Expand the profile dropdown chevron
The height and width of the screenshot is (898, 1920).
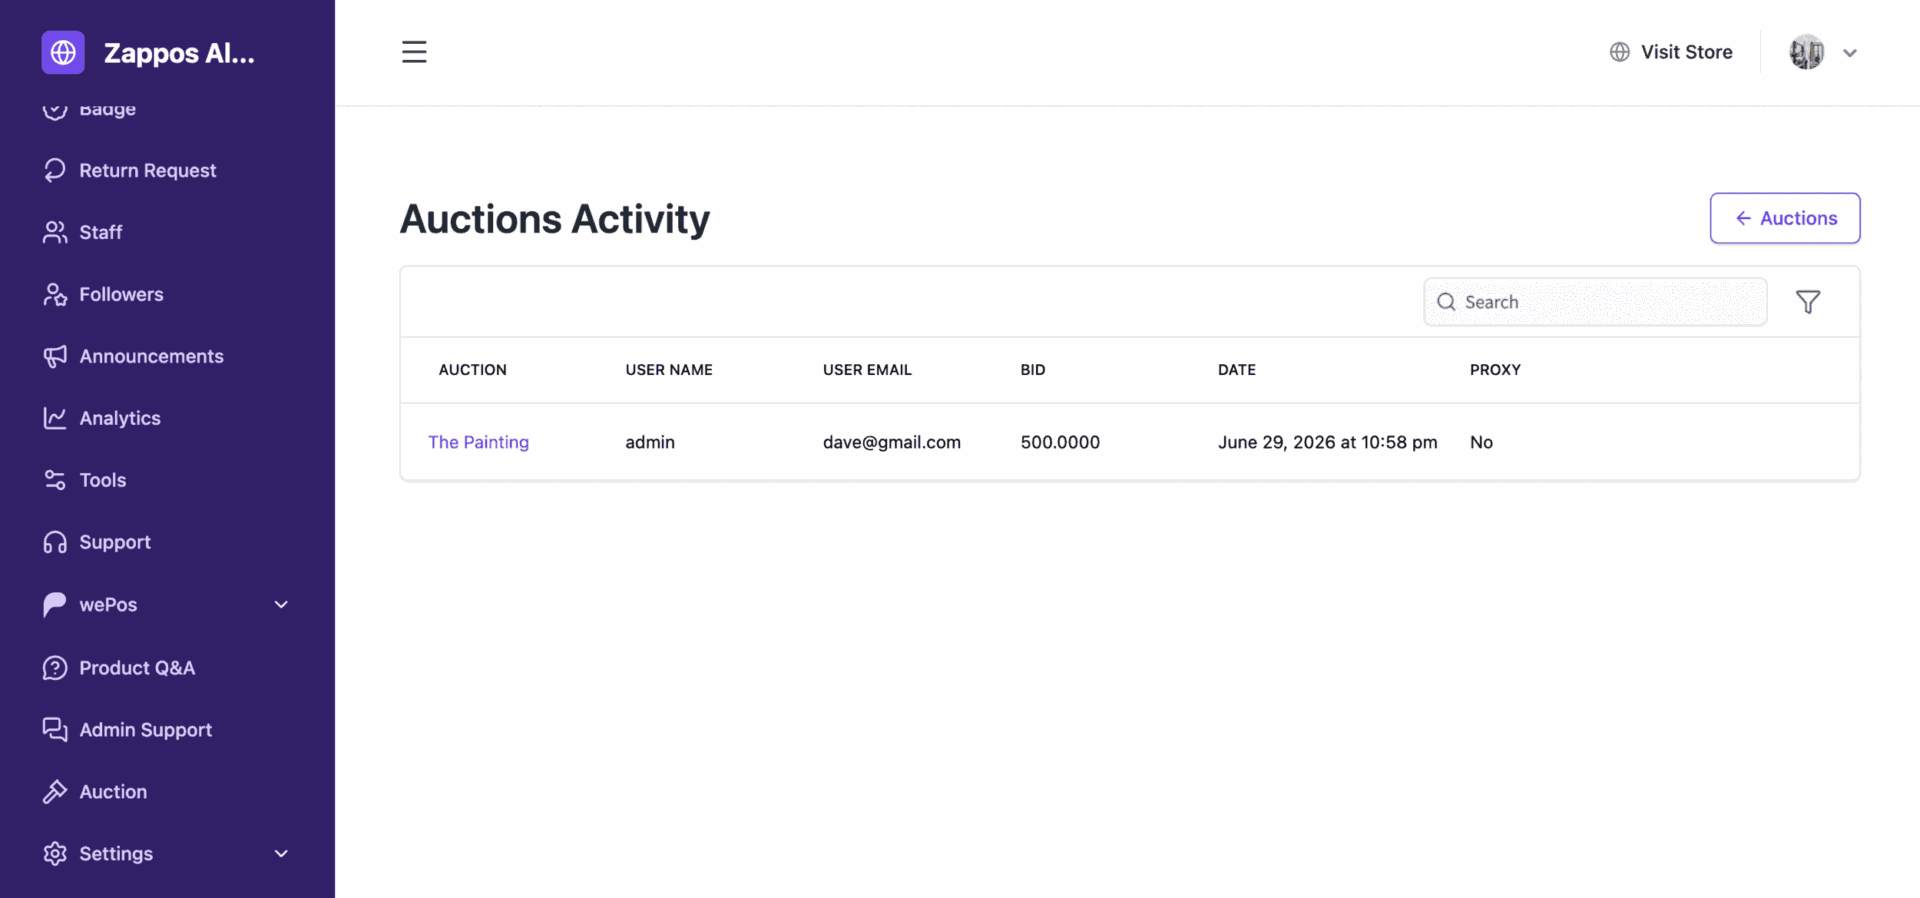pyautogui.click(x=1850, y=53)
